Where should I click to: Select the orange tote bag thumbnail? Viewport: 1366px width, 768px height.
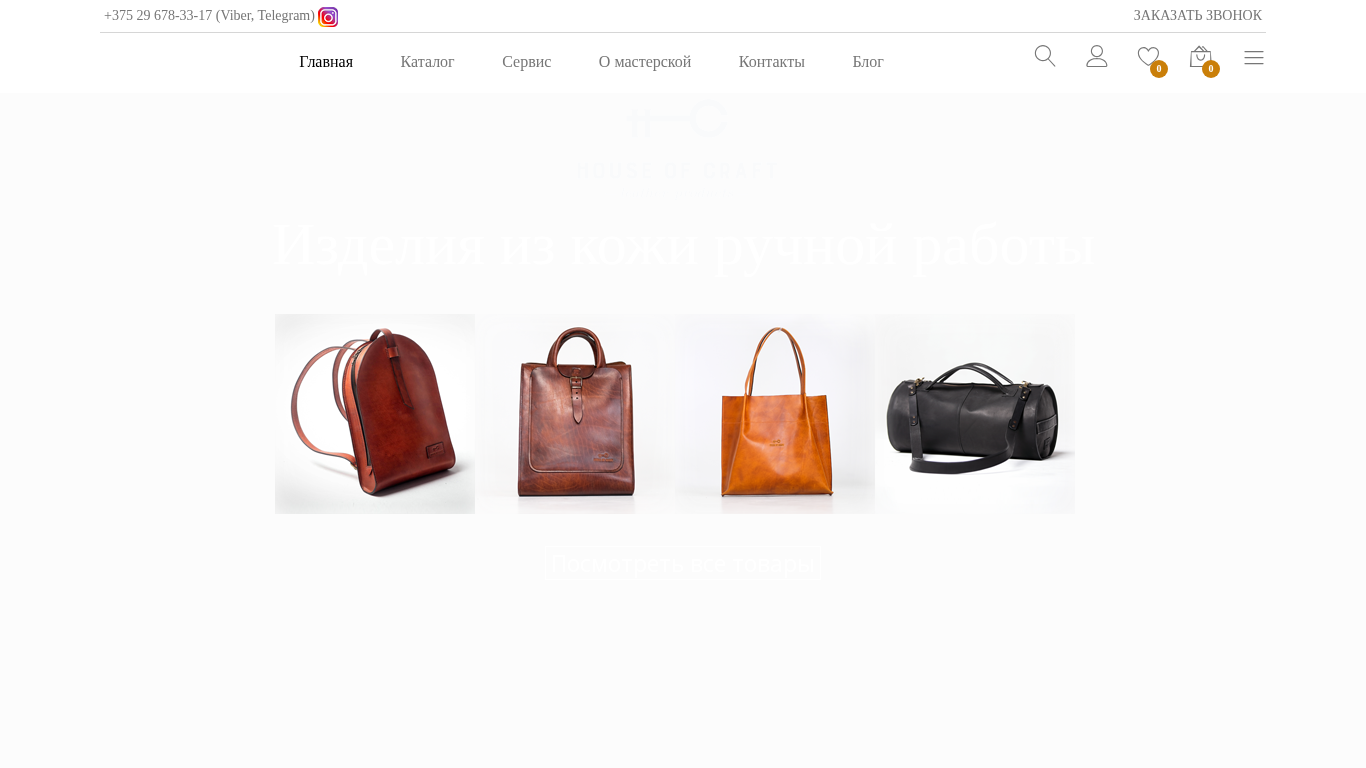point(775,414)
